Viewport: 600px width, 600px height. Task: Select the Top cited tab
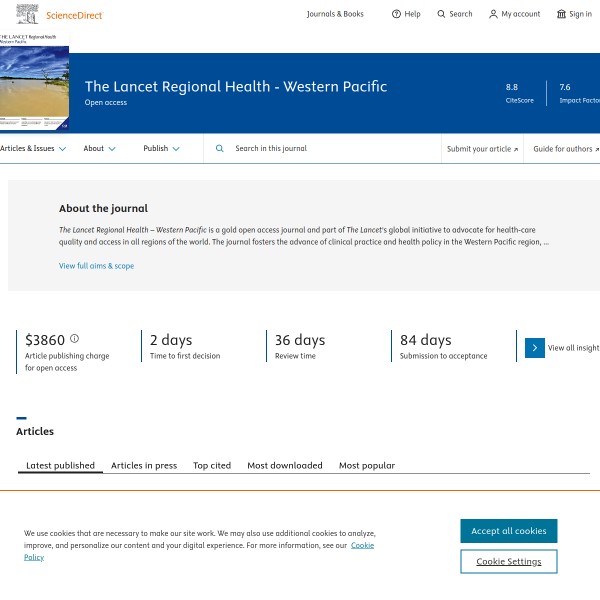point(212,465)
